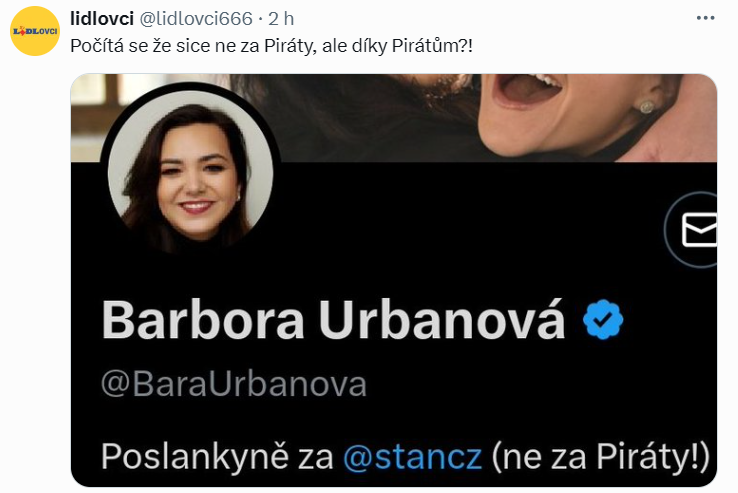Click the (ne za Piráty!) bio text
The height and width of the screenshot is (493, 738).
point(600,457)
